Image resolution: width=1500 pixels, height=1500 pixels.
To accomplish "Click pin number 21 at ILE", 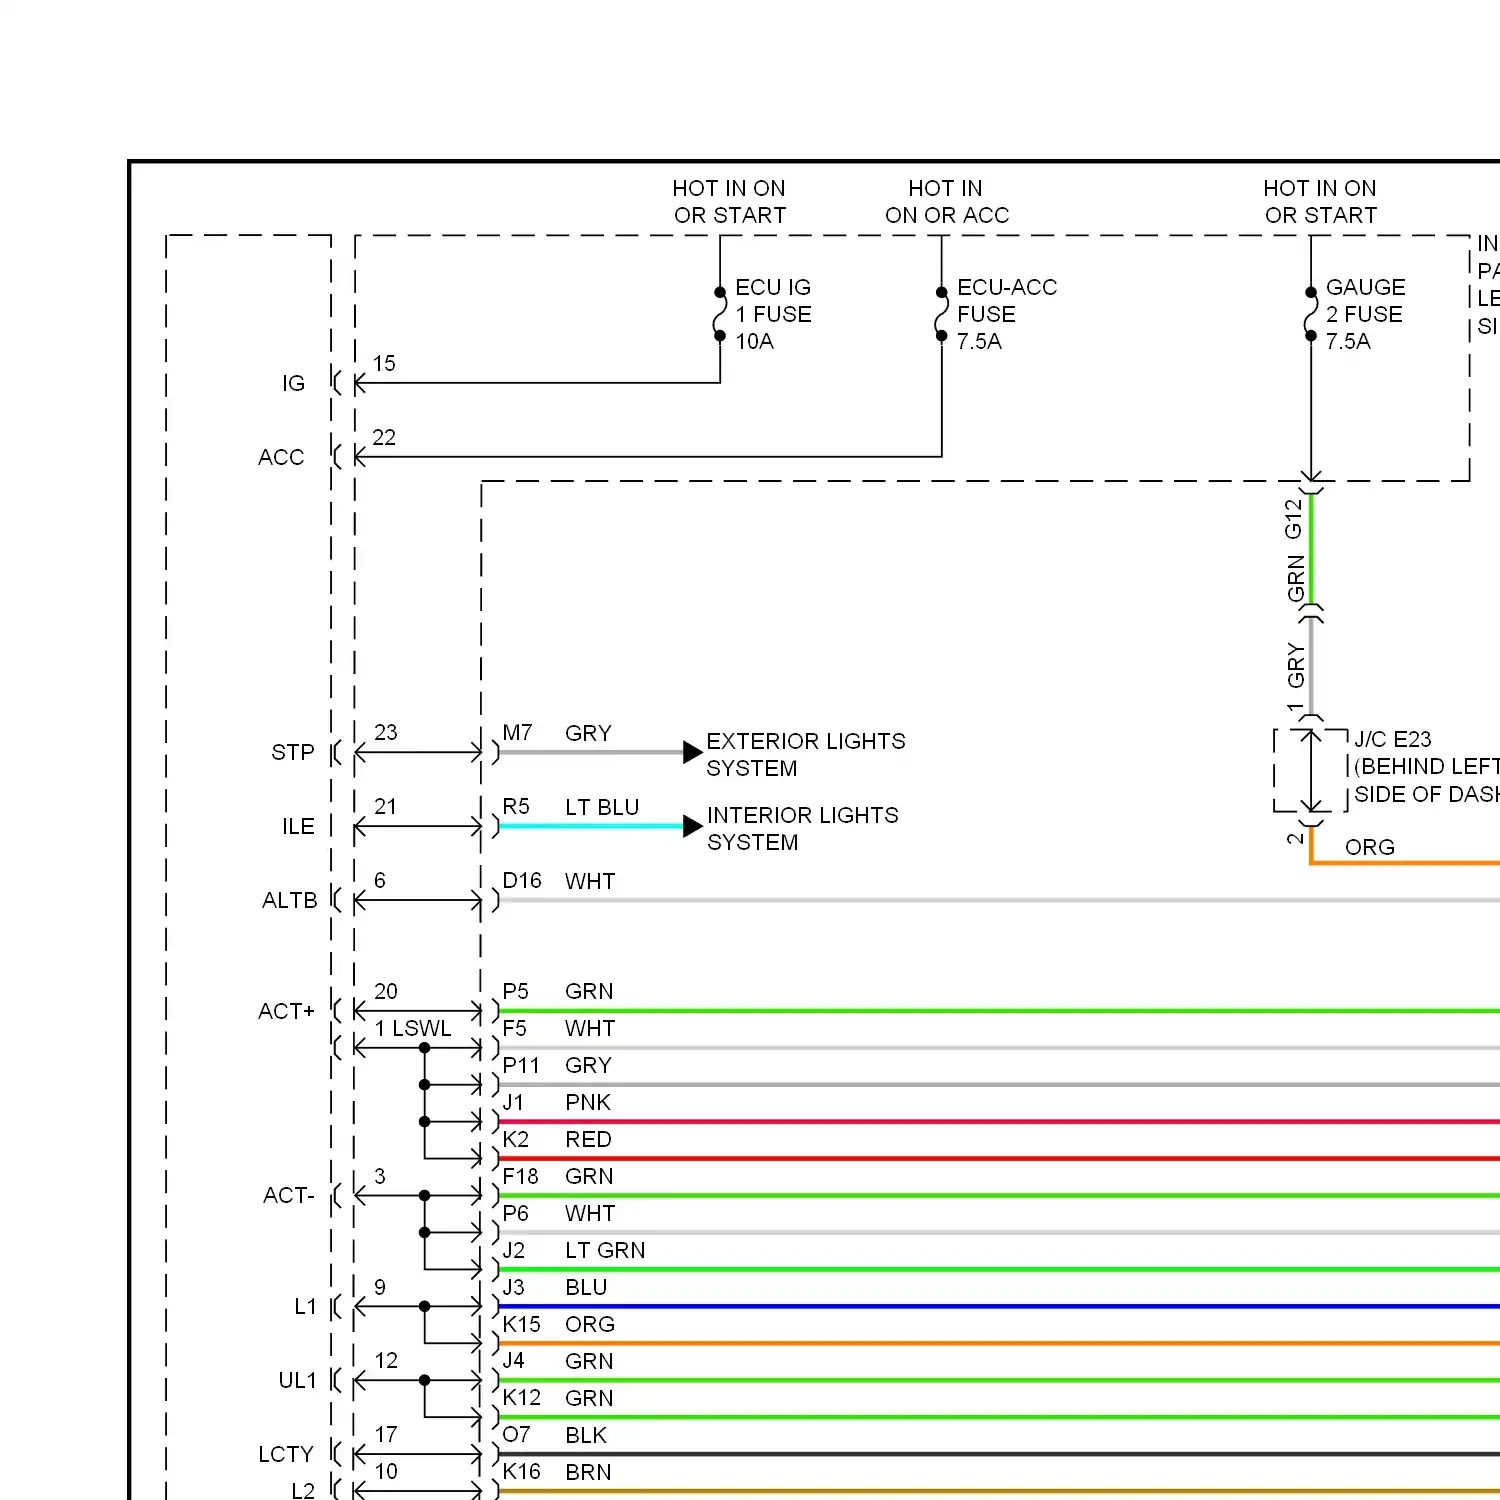I will coord(386,806).
